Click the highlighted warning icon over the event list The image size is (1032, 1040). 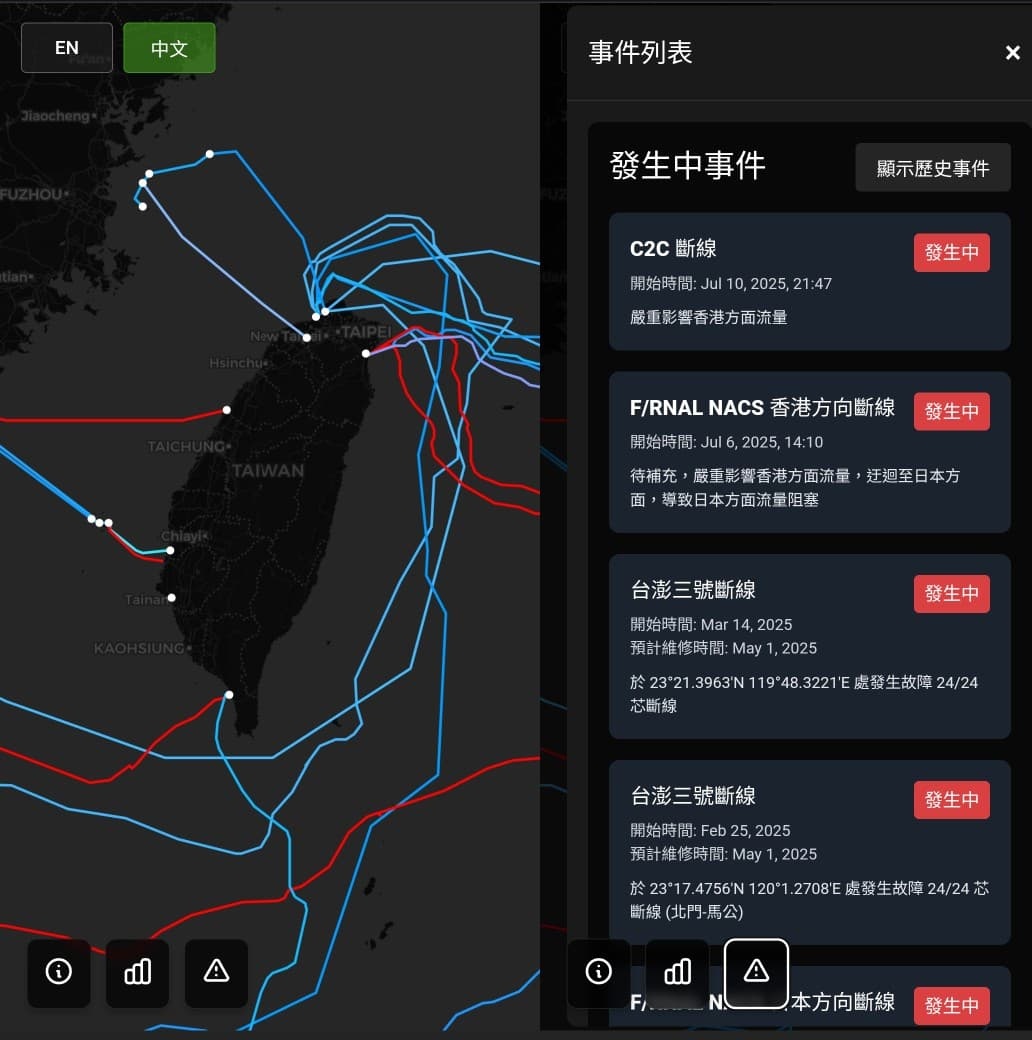756,972
